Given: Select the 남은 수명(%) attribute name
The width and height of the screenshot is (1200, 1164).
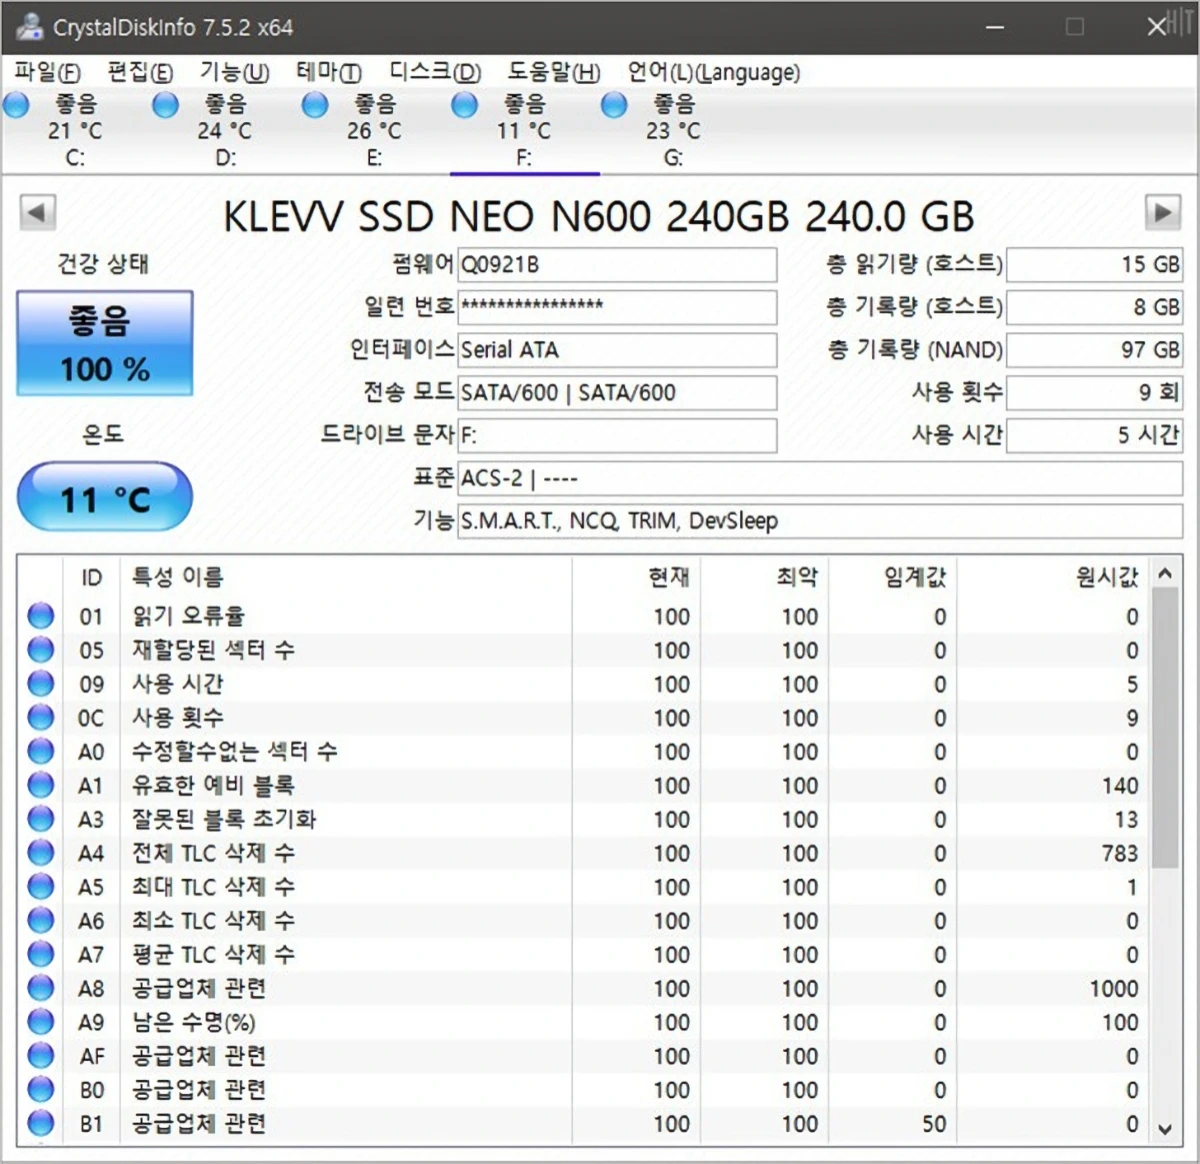Looking at the screenshot, I should click(x=194, y=1022).
